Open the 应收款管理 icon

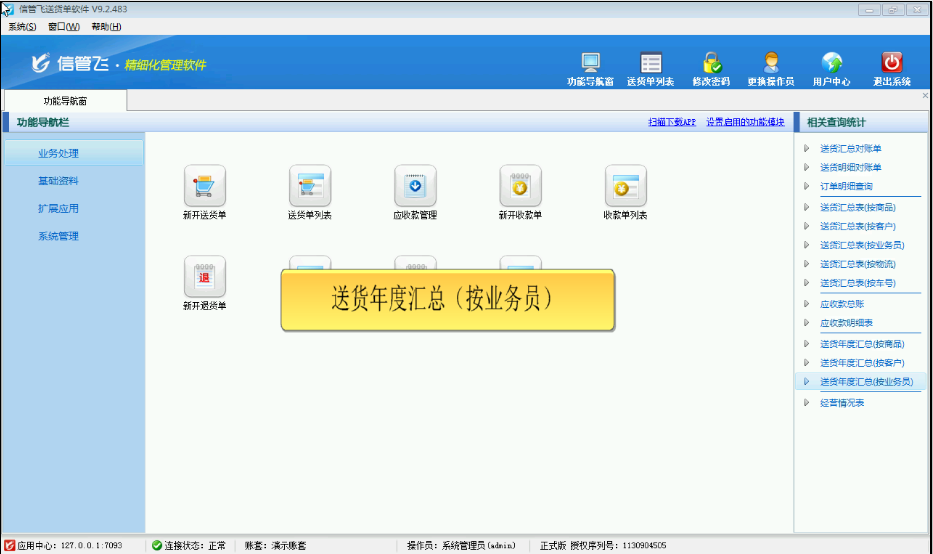415,186
